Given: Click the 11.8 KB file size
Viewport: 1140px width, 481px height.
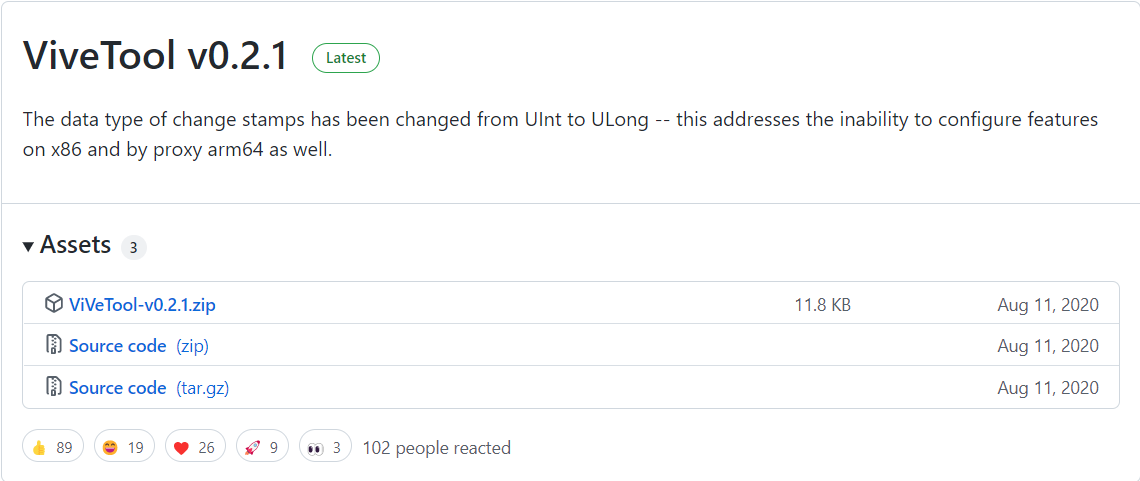Looking at the screenshot, I should pos(822,305).
